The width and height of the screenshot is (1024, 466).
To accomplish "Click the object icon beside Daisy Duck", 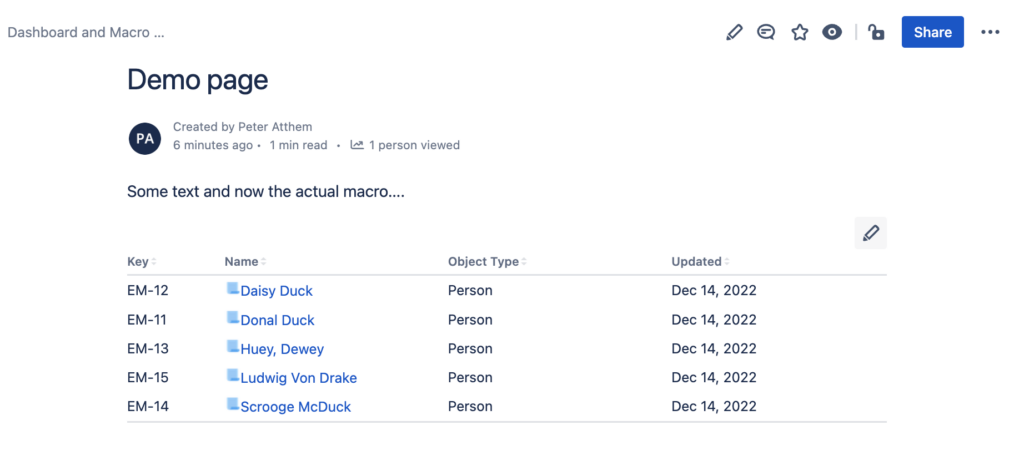I will [232, 288].
